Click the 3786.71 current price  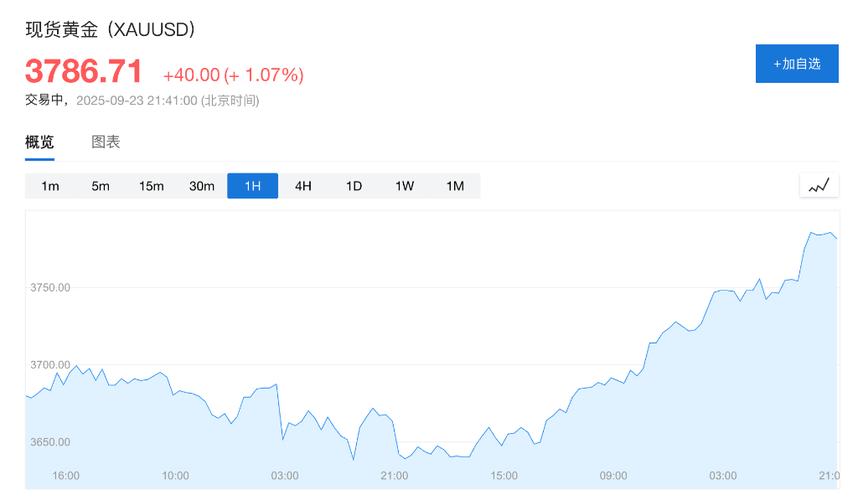coord(84,72)
